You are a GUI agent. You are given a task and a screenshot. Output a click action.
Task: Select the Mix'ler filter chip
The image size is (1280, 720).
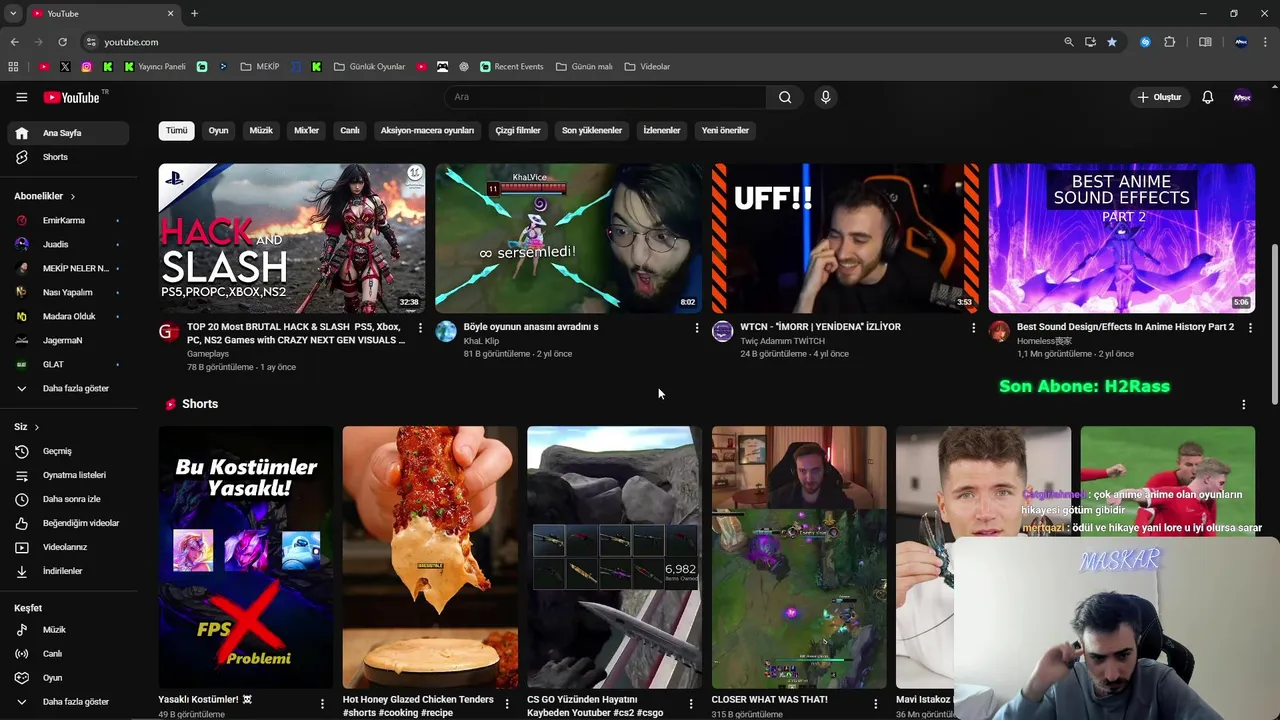[306, 130]
